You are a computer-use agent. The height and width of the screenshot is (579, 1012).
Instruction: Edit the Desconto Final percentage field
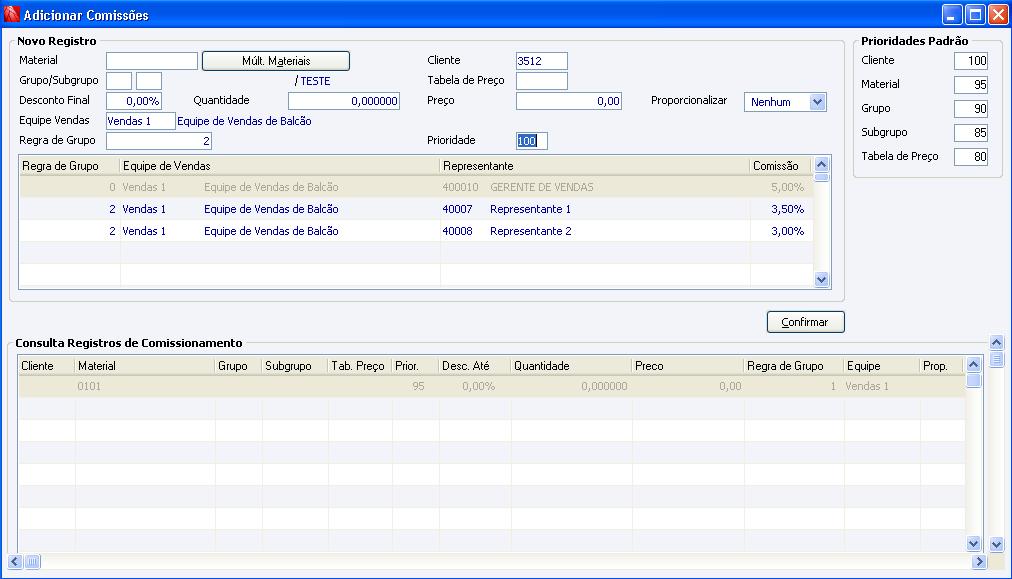coord(134,101)
